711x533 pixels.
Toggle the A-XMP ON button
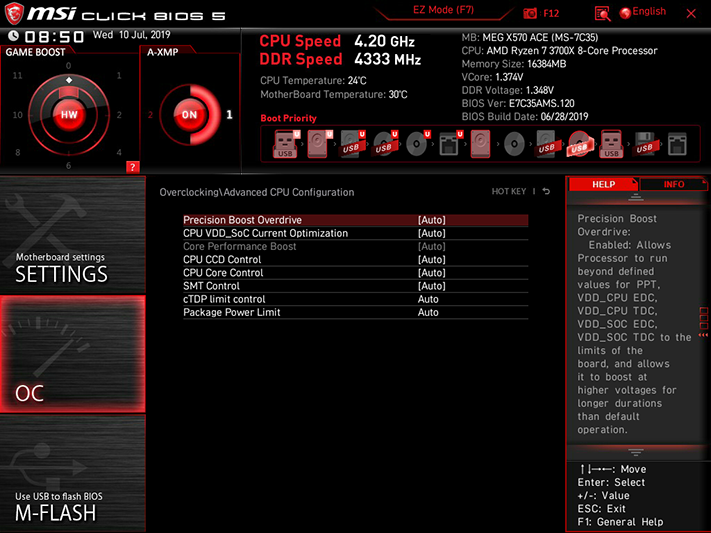(189, 115)
